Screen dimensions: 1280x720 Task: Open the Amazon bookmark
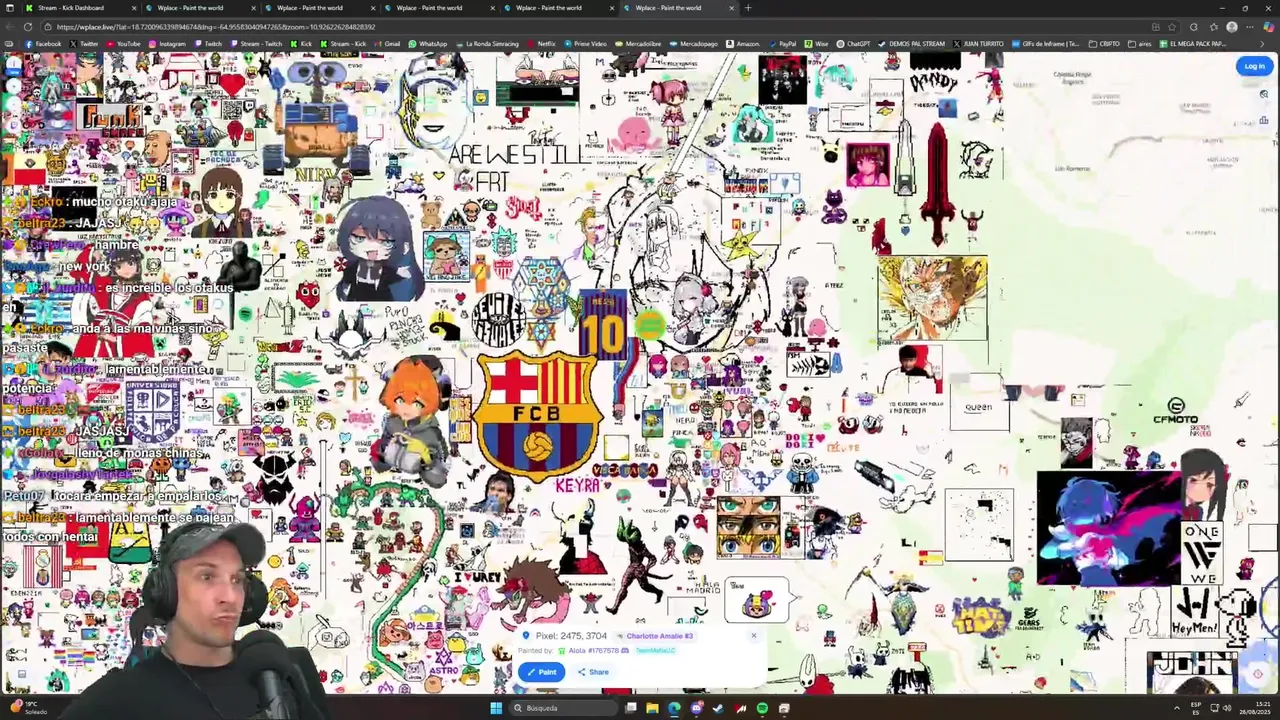click(743, 44)
